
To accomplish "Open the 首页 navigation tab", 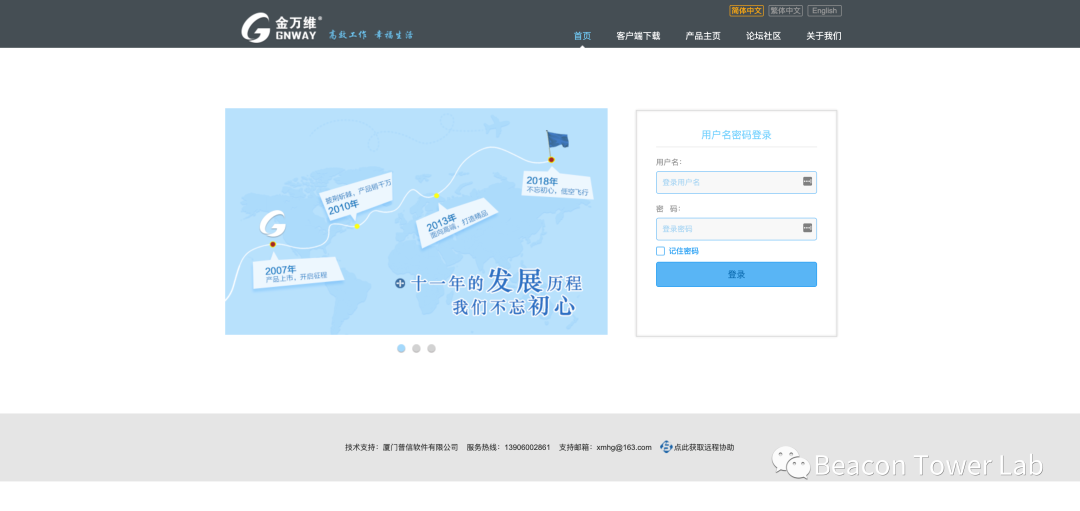I will [582, 36].
